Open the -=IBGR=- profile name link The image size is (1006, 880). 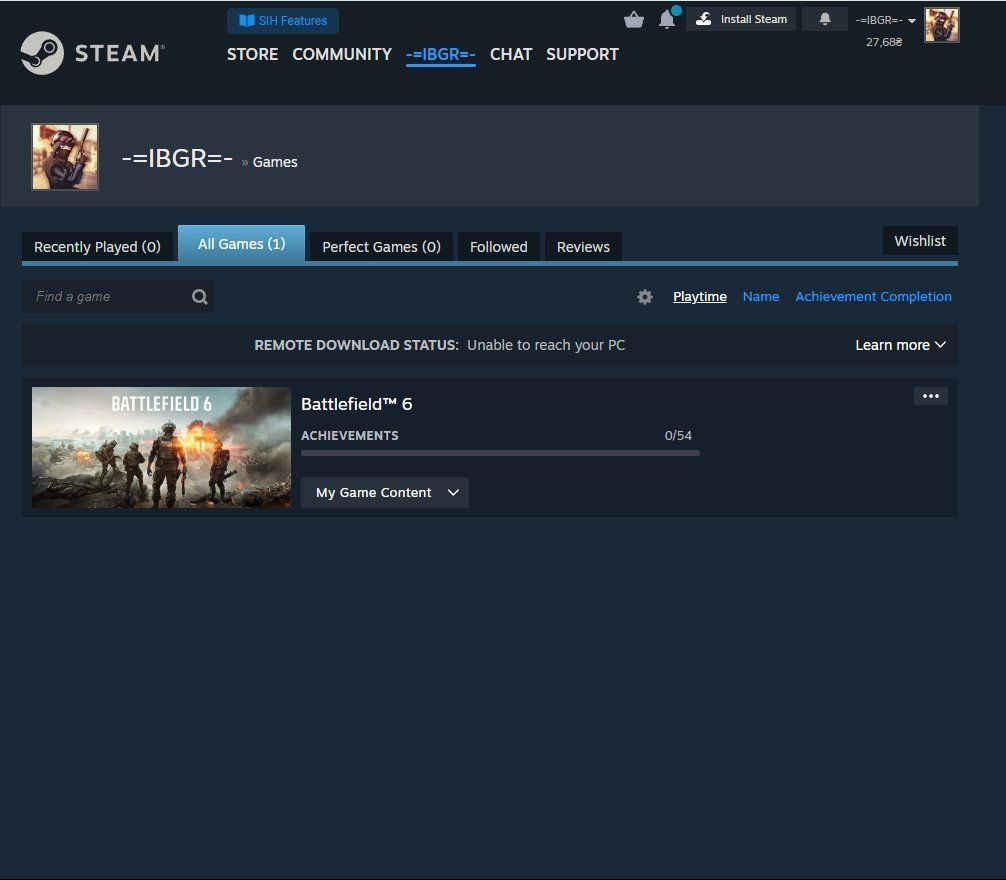pyautogui.click(x=177, y=158)
